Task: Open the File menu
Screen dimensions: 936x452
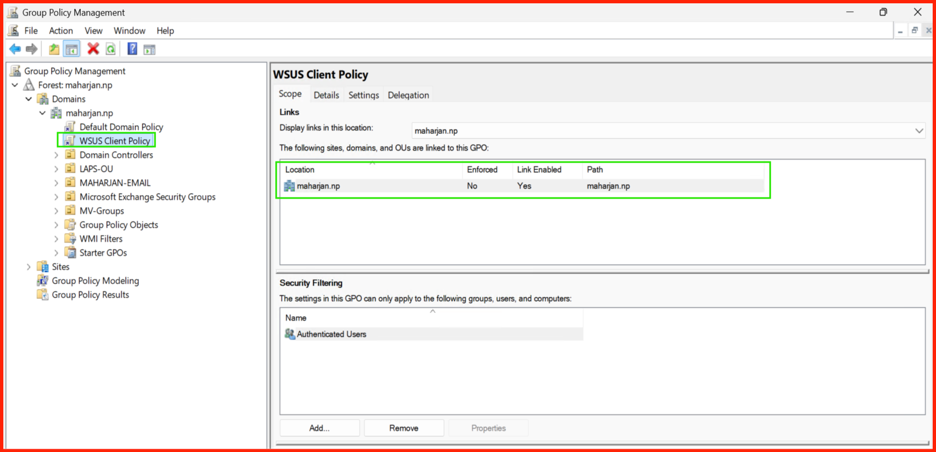Action: (x=31, y=30)
